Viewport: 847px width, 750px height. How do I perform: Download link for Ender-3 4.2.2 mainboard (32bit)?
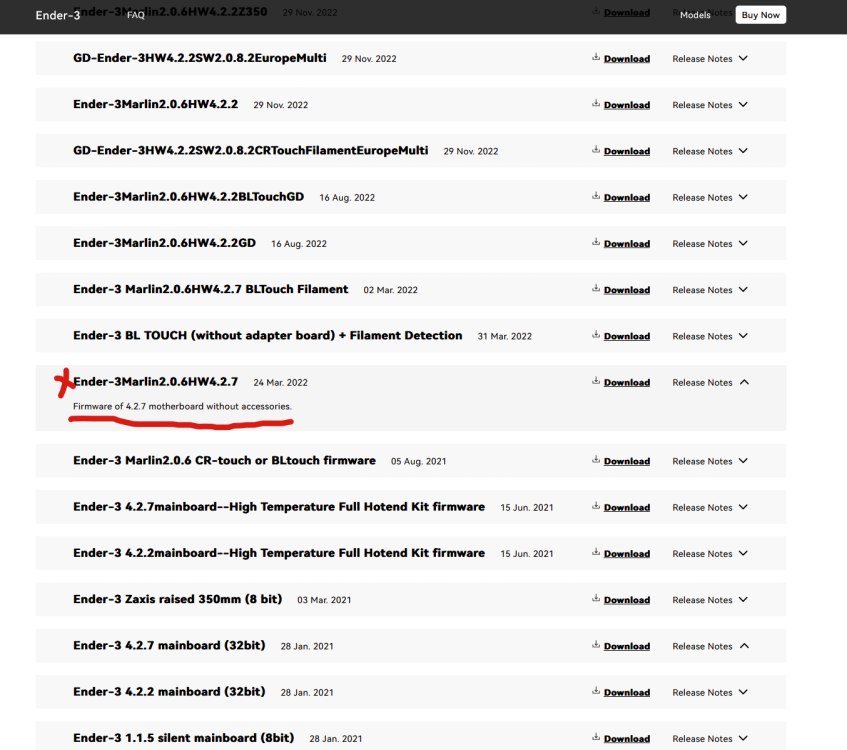click(627, 692)
